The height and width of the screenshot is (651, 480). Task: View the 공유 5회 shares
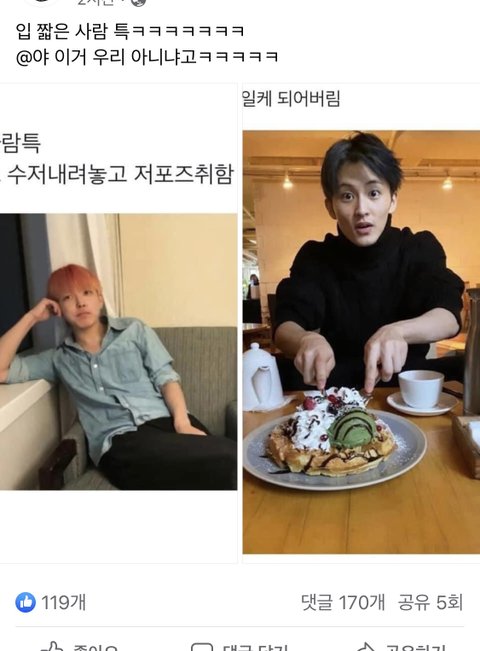[x=430, y=602]
